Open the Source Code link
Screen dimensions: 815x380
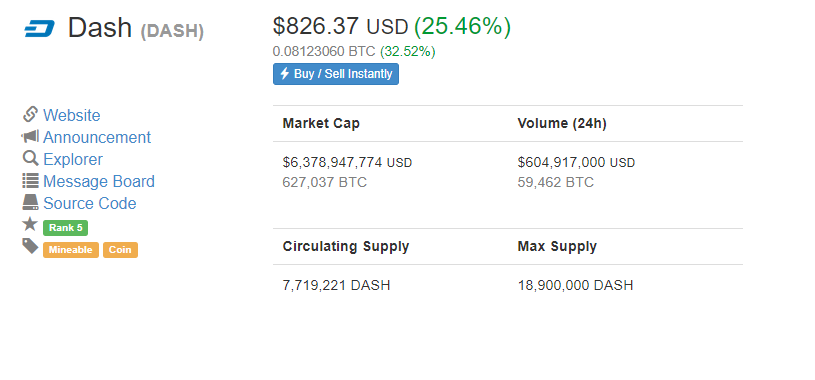(x=89, y=203)
